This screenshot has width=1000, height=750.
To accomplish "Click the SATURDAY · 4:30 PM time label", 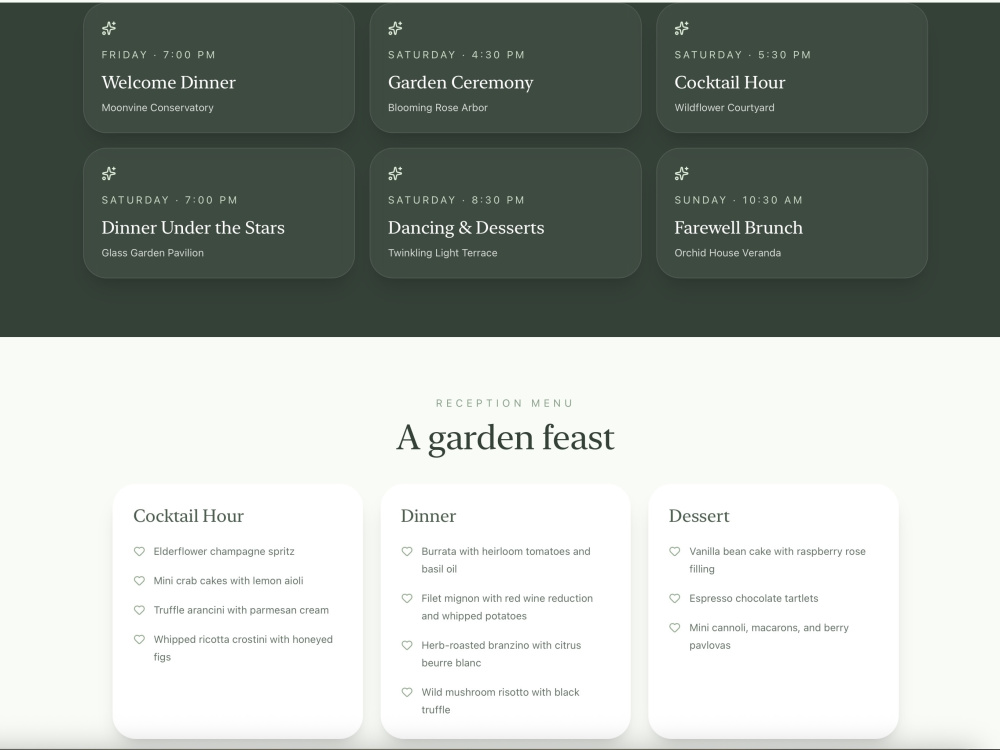I will coord(457,55).
